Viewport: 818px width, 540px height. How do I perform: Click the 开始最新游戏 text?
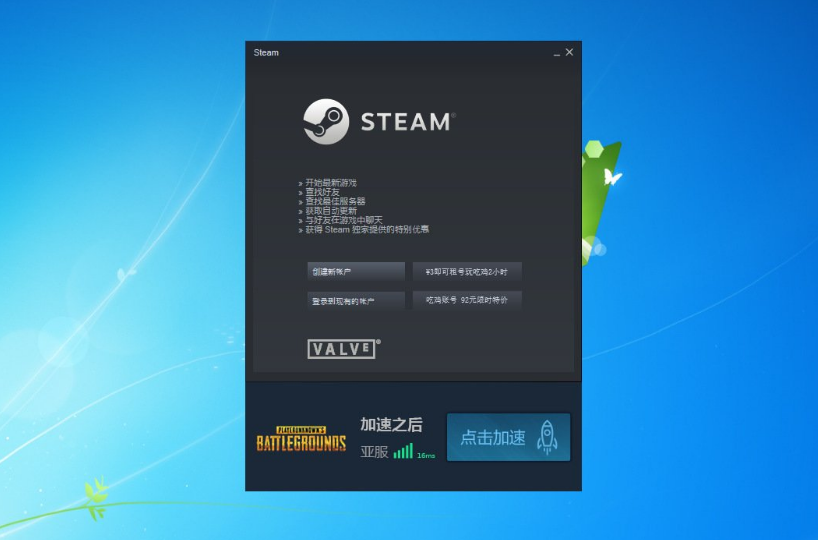[x=331, y=183]
